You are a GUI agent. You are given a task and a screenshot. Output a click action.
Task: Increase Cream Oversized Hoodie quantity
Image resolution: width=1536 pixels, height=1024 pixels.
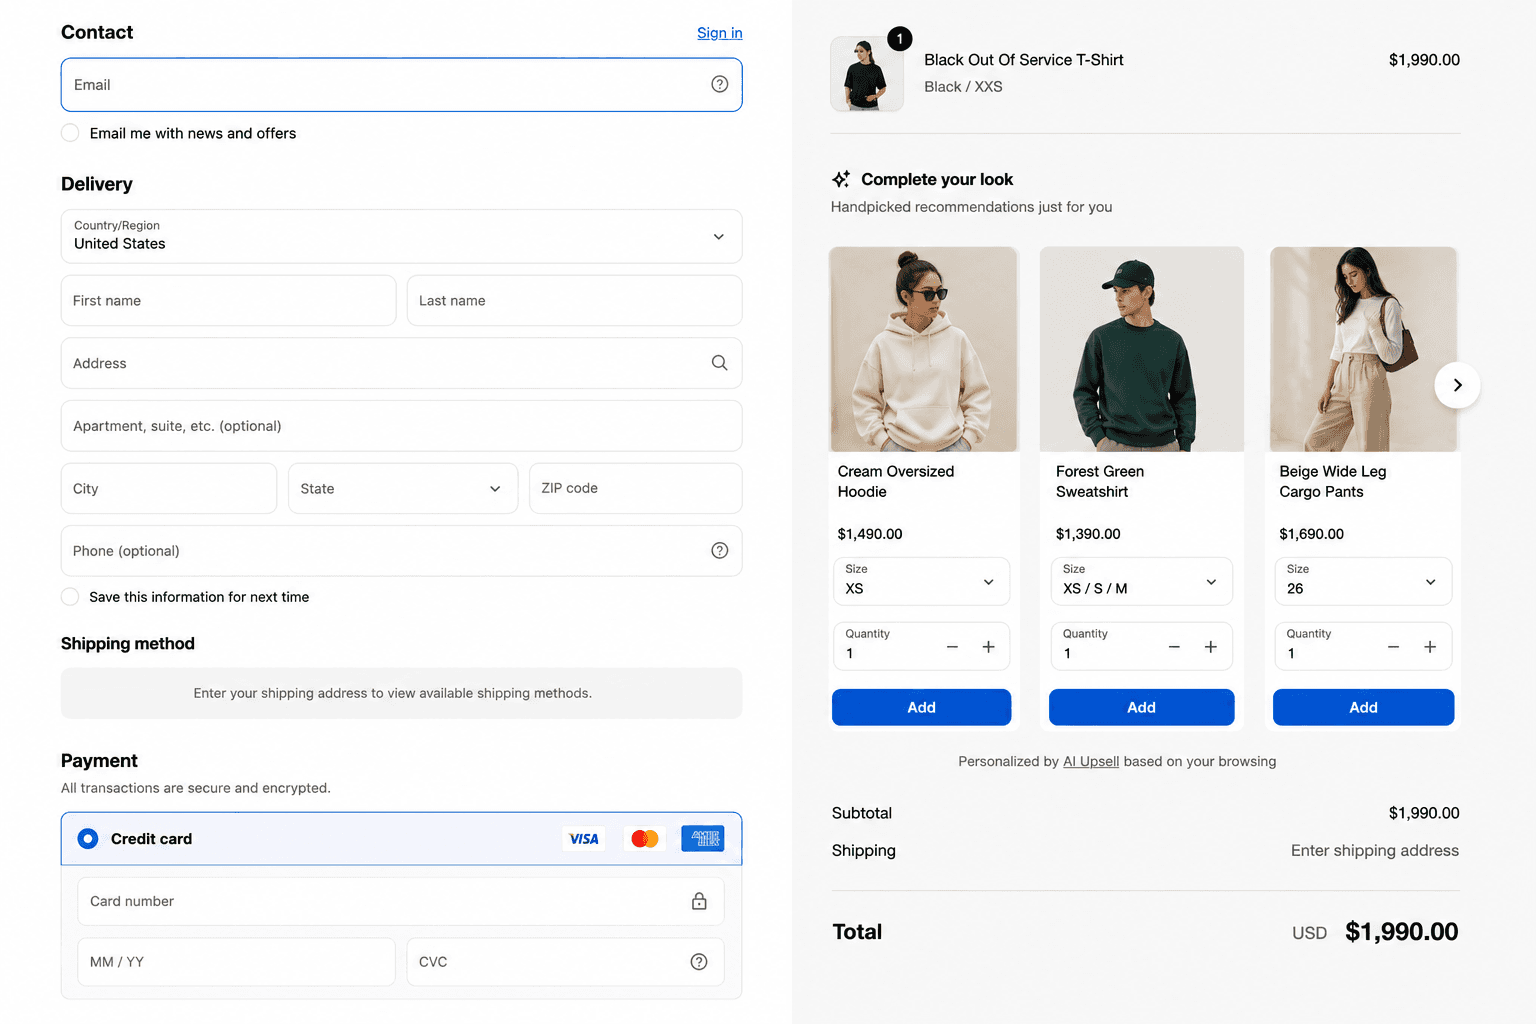pyautogui.click(x=988, y=647)
